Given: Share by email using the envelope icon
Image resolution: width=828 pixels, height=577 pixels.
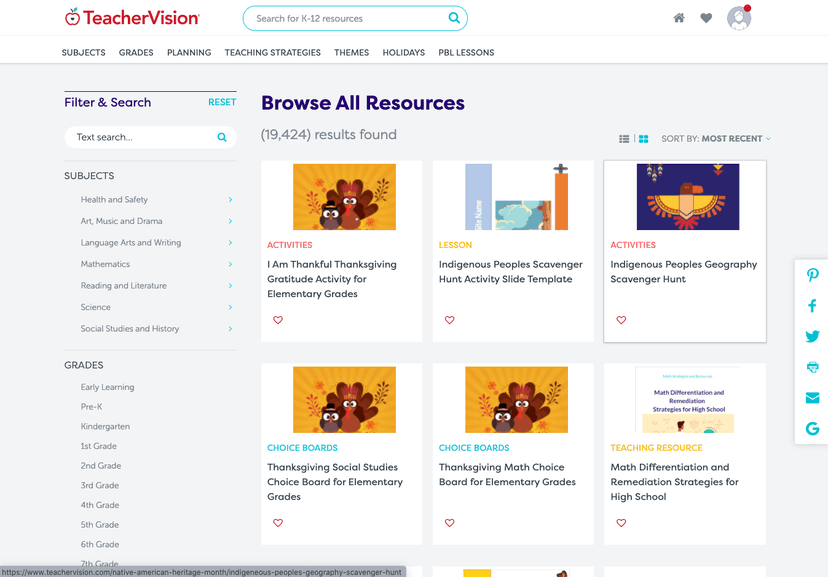Looking at the screenshot, I should 812,397.
